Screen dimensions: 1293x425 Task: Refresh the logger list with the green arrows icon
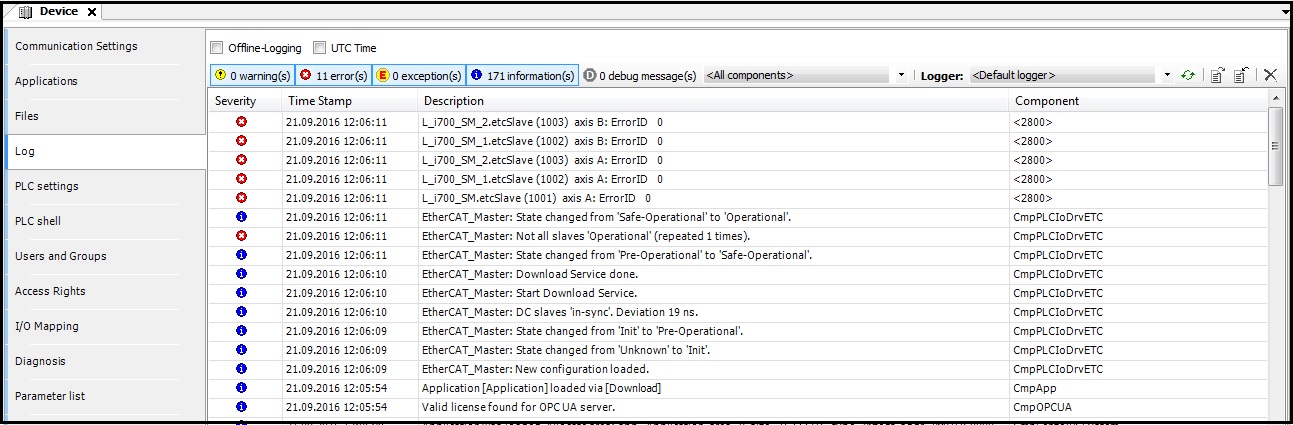click(x=1188, y=75)
